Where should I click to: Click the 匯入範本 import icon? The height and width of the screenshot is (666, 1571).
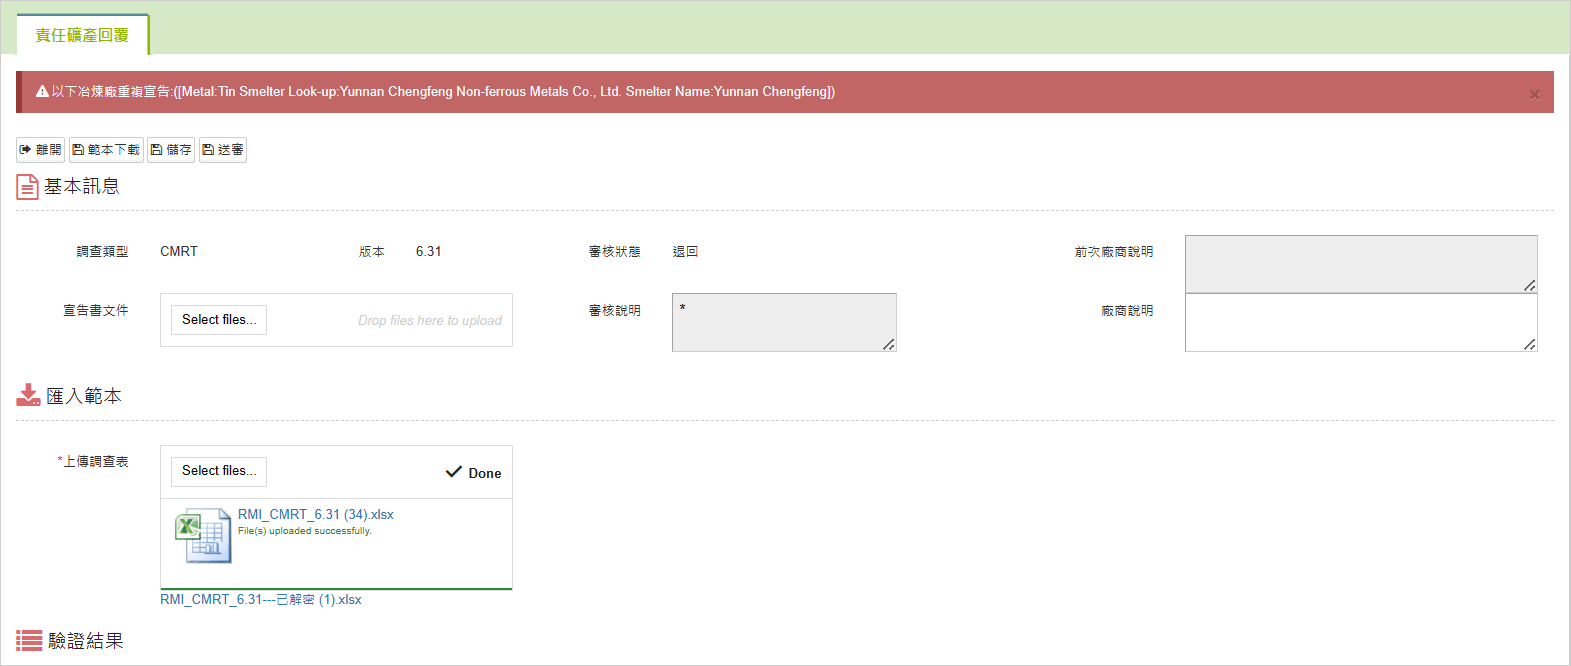[x=28, y=396]
